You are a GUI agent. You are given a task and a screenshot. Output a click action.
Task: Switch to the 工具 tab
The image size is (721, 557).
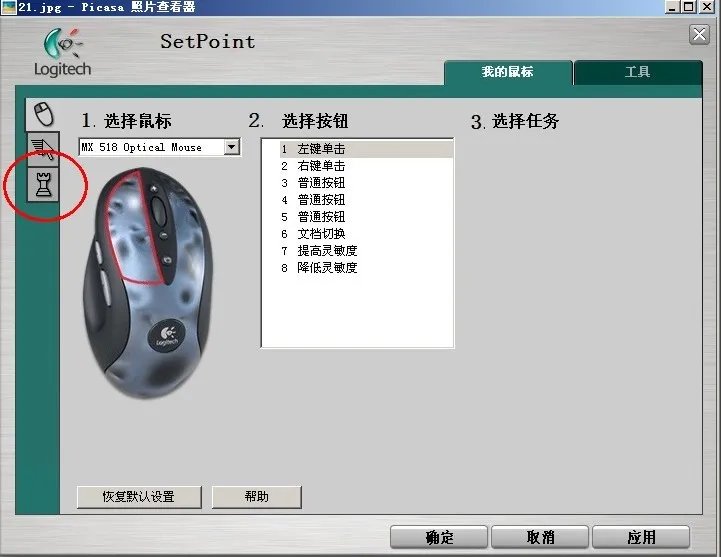click(x=638, y=72)
